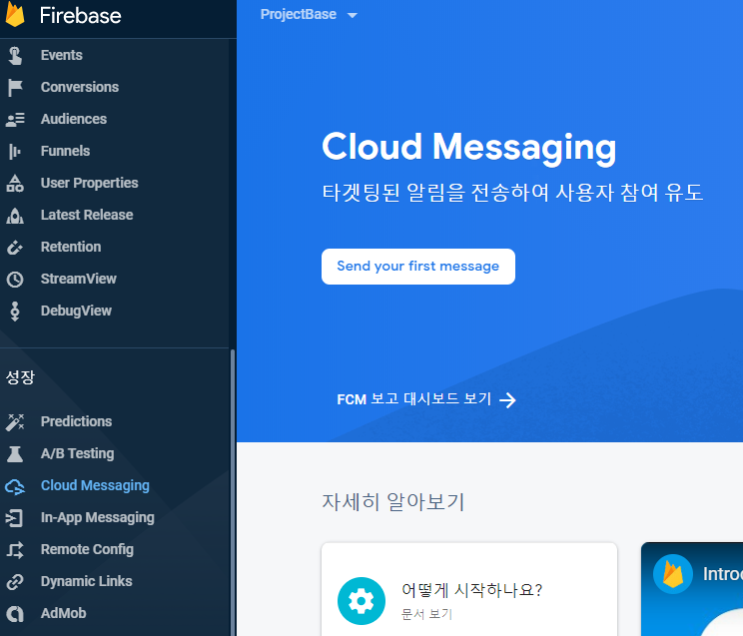
Task: Click the teal gear icon on the card
Action: [x=361, y=601]
